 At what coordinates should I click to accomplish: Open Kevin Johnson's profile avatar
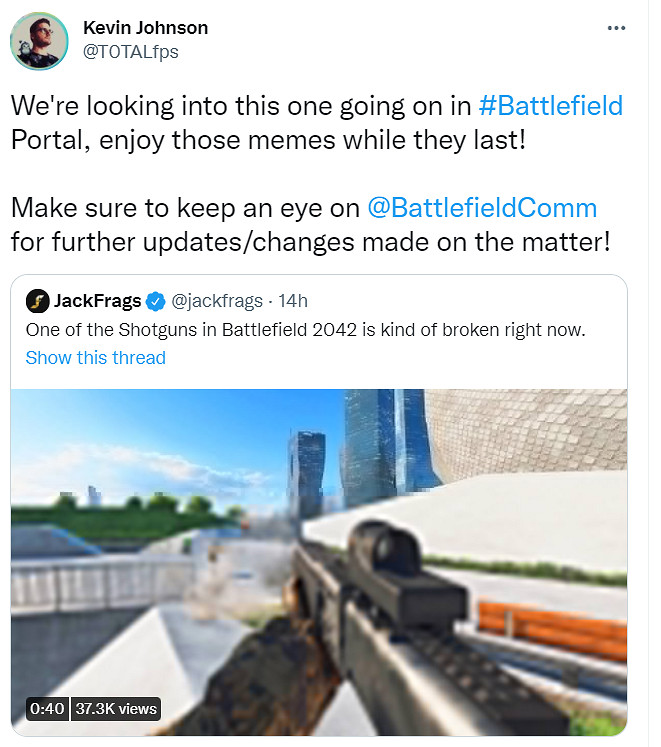(39, 41)
